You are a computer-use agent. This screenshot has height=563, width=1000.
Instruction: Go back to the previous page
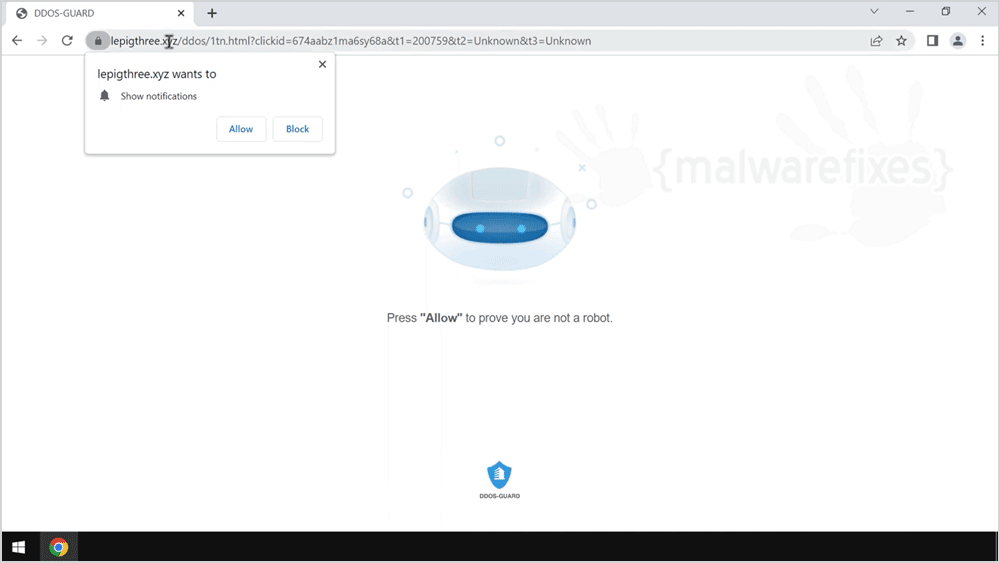[17, 41]
